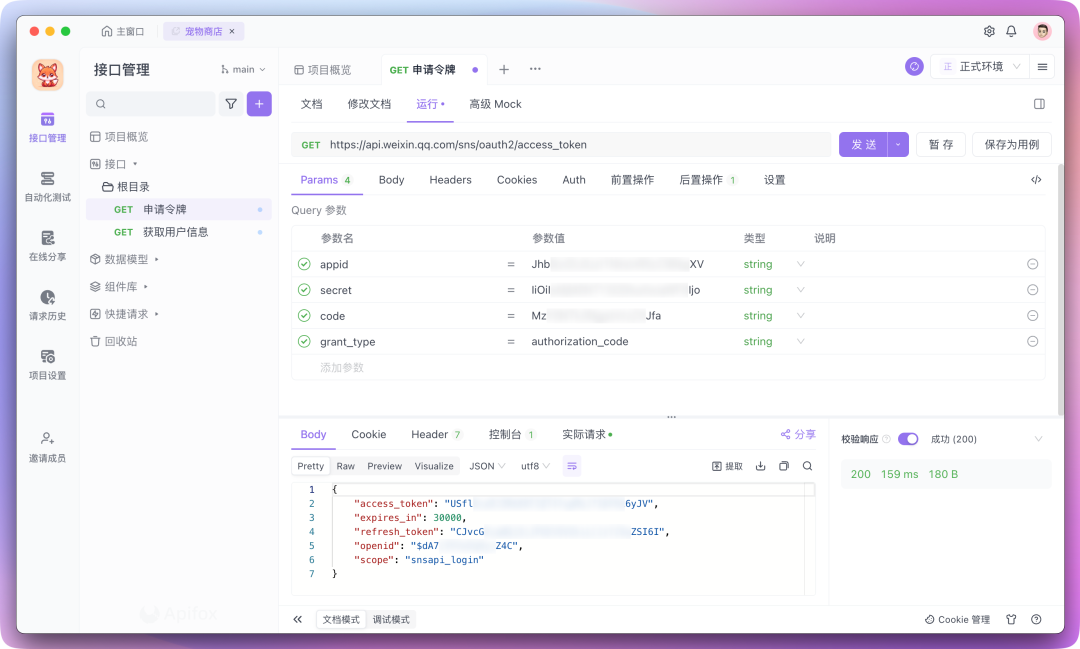Click the request URL field
The height and width of the screenshot is (649, 1080).
tap(561, 145)
